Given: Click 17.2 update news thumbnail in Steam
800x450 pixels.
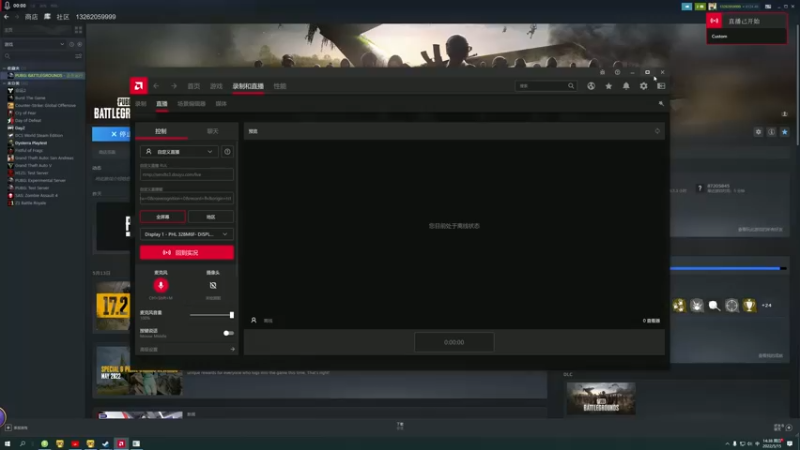Looking at the screenshot, I should [x=113, y=306].
